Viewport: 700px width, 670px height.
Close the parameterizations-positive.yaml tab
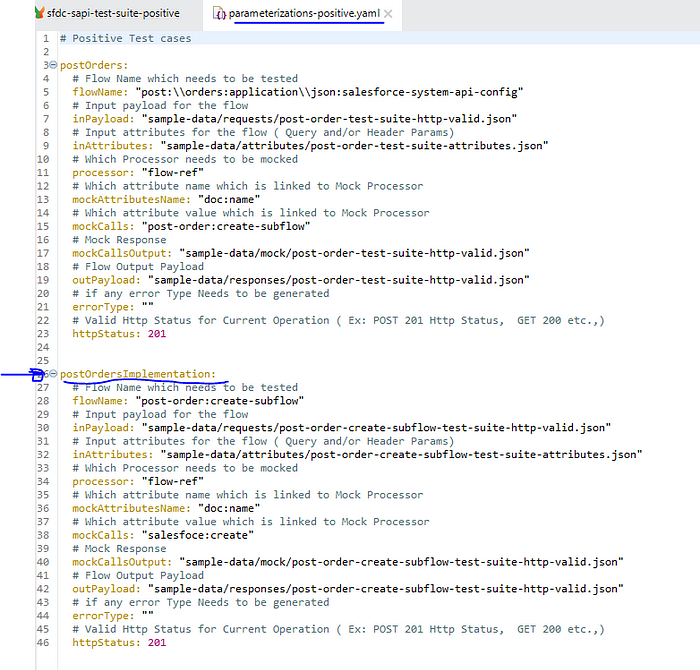coord(388,14)
